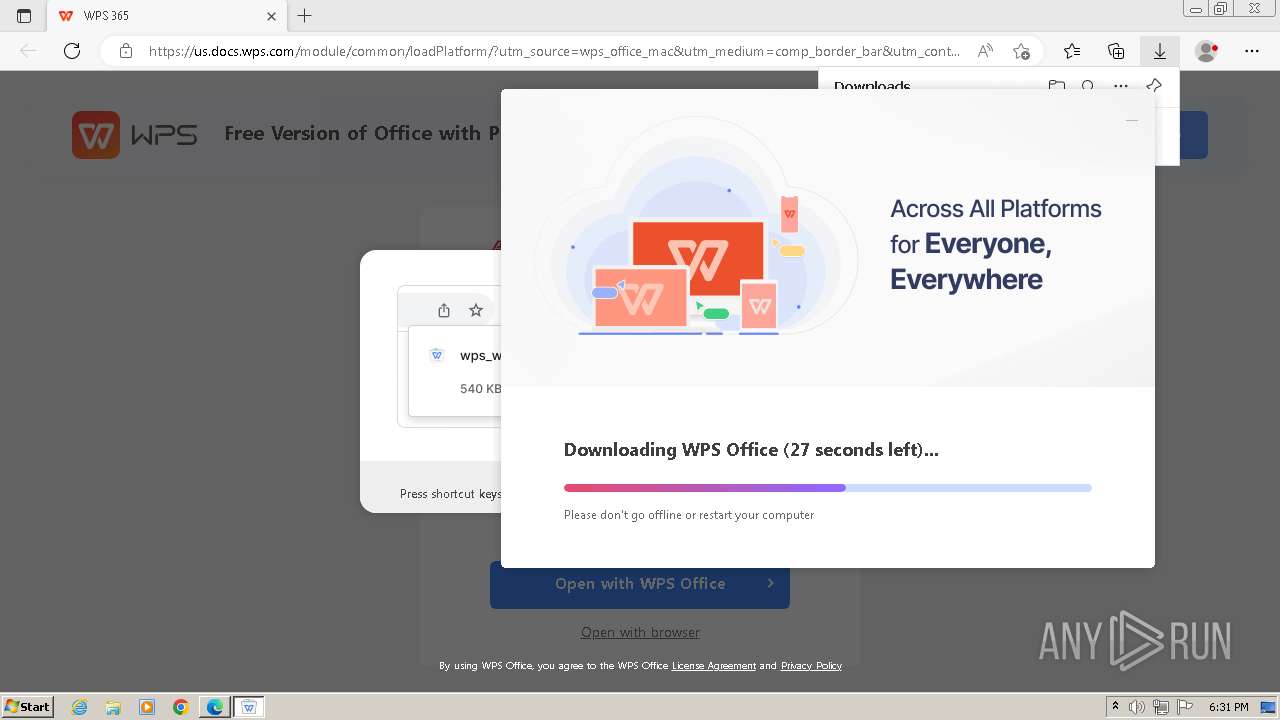Open downloads folder icon in Downloads panel
Screen dimensions: 1280x720
point(1056,86)
